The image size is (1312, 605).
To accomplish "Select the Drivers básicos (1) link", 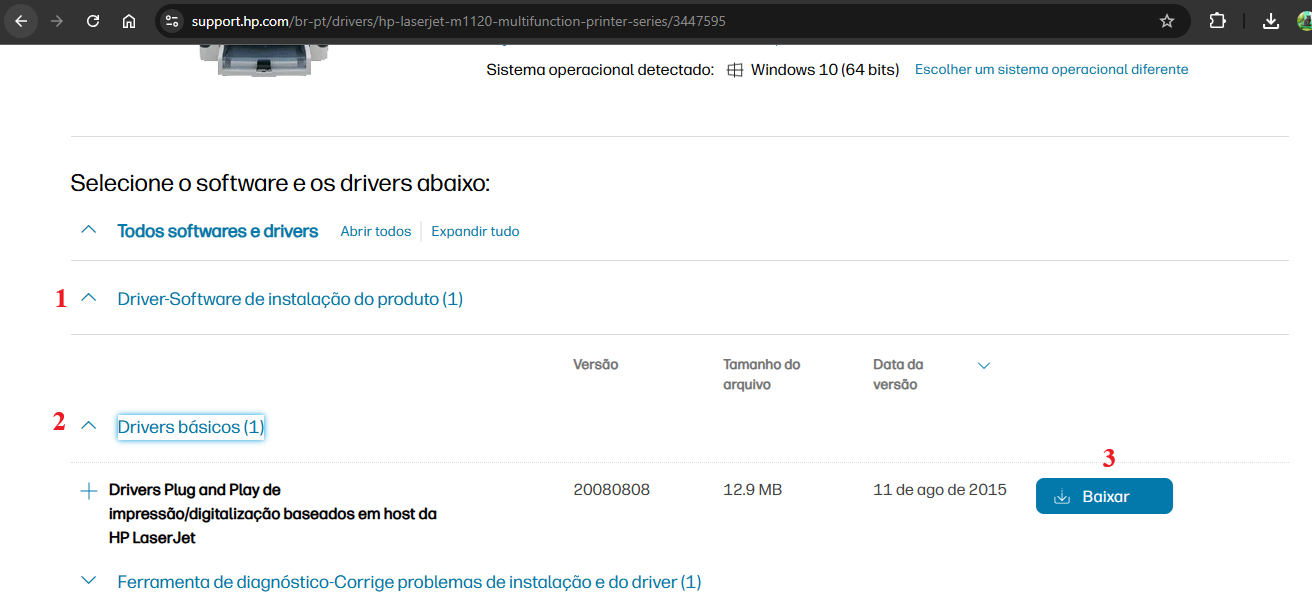I will tap(191, 427).
